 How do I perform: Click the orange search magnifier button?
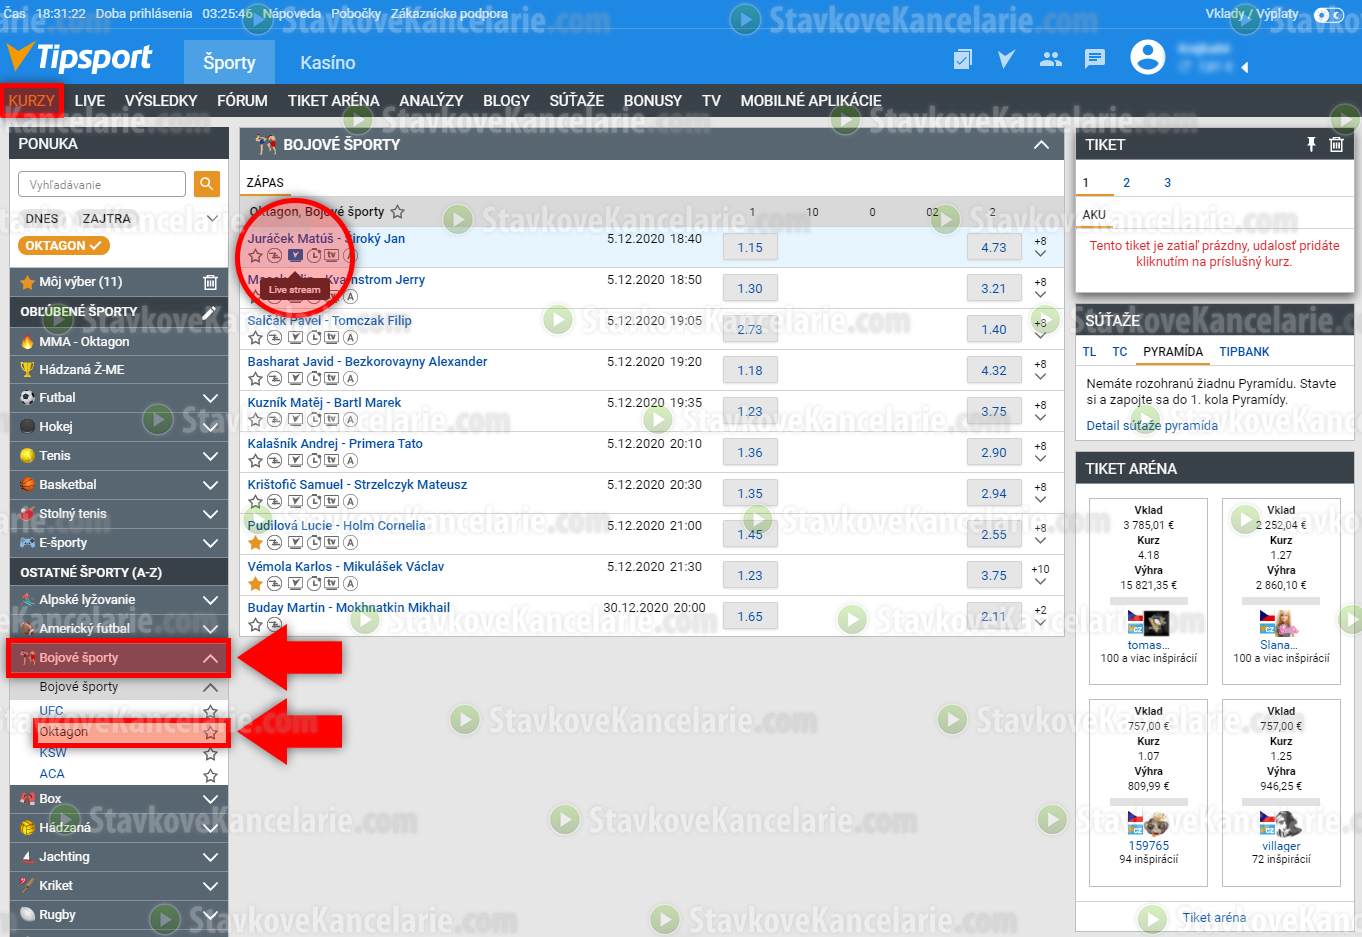coord(207,184)
